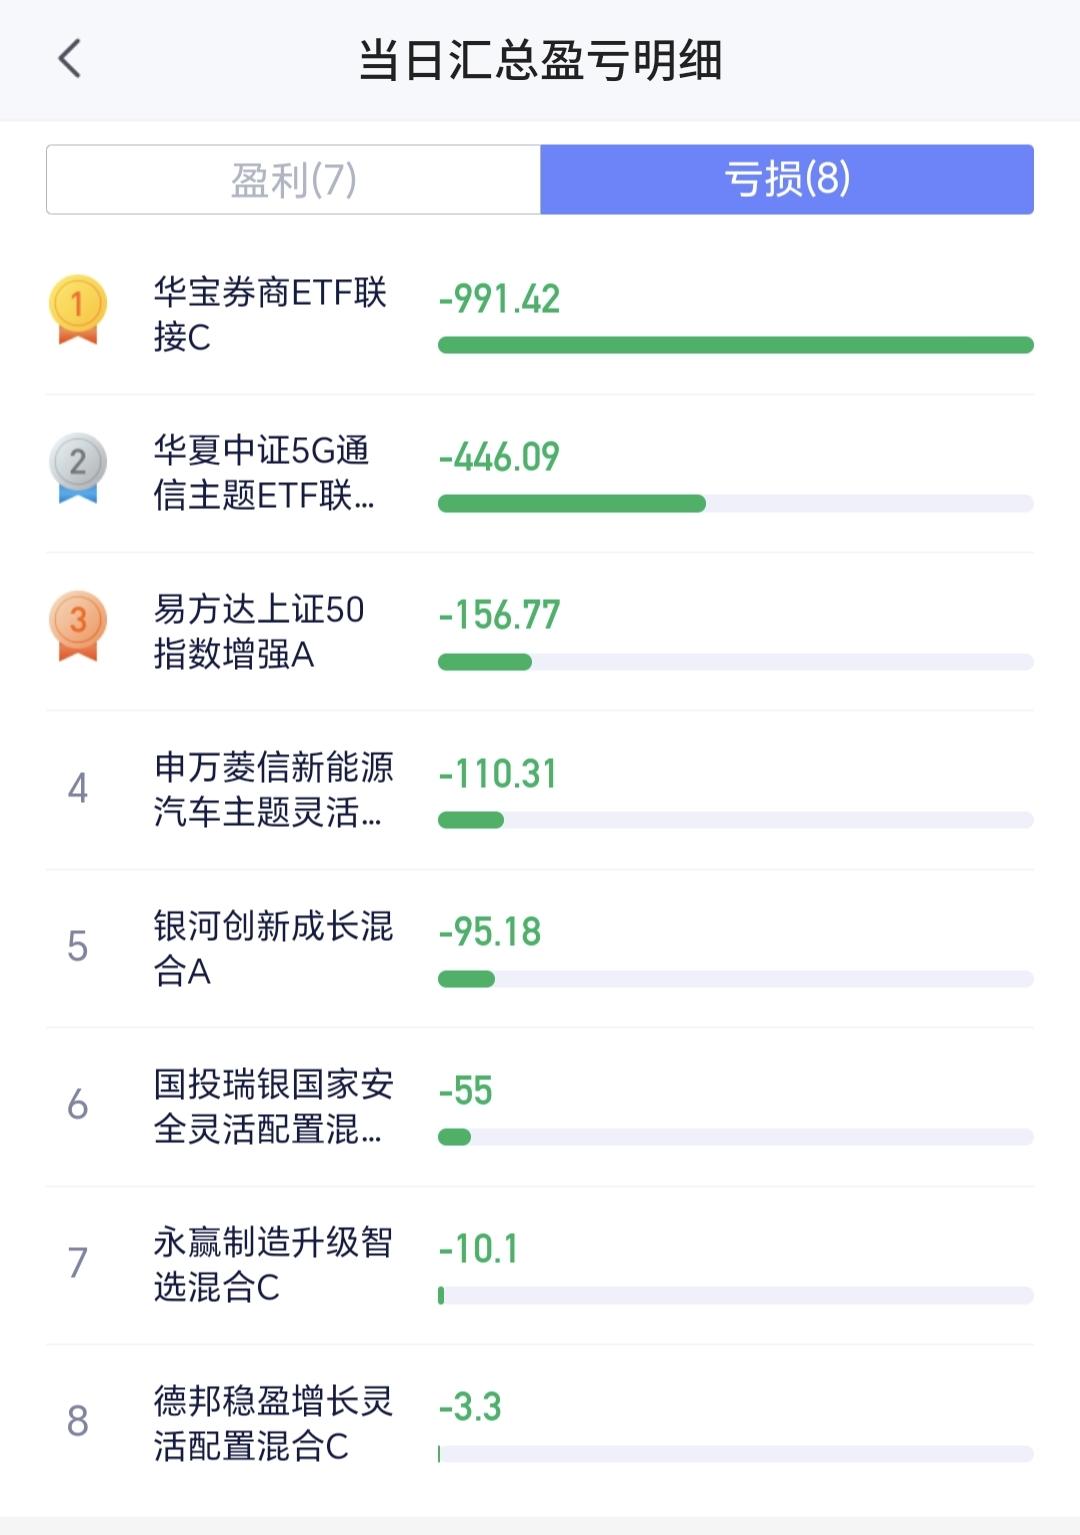Select the 亏损(8) tab
Viewport: 1080px width, 1535px height.
(787, 180)
